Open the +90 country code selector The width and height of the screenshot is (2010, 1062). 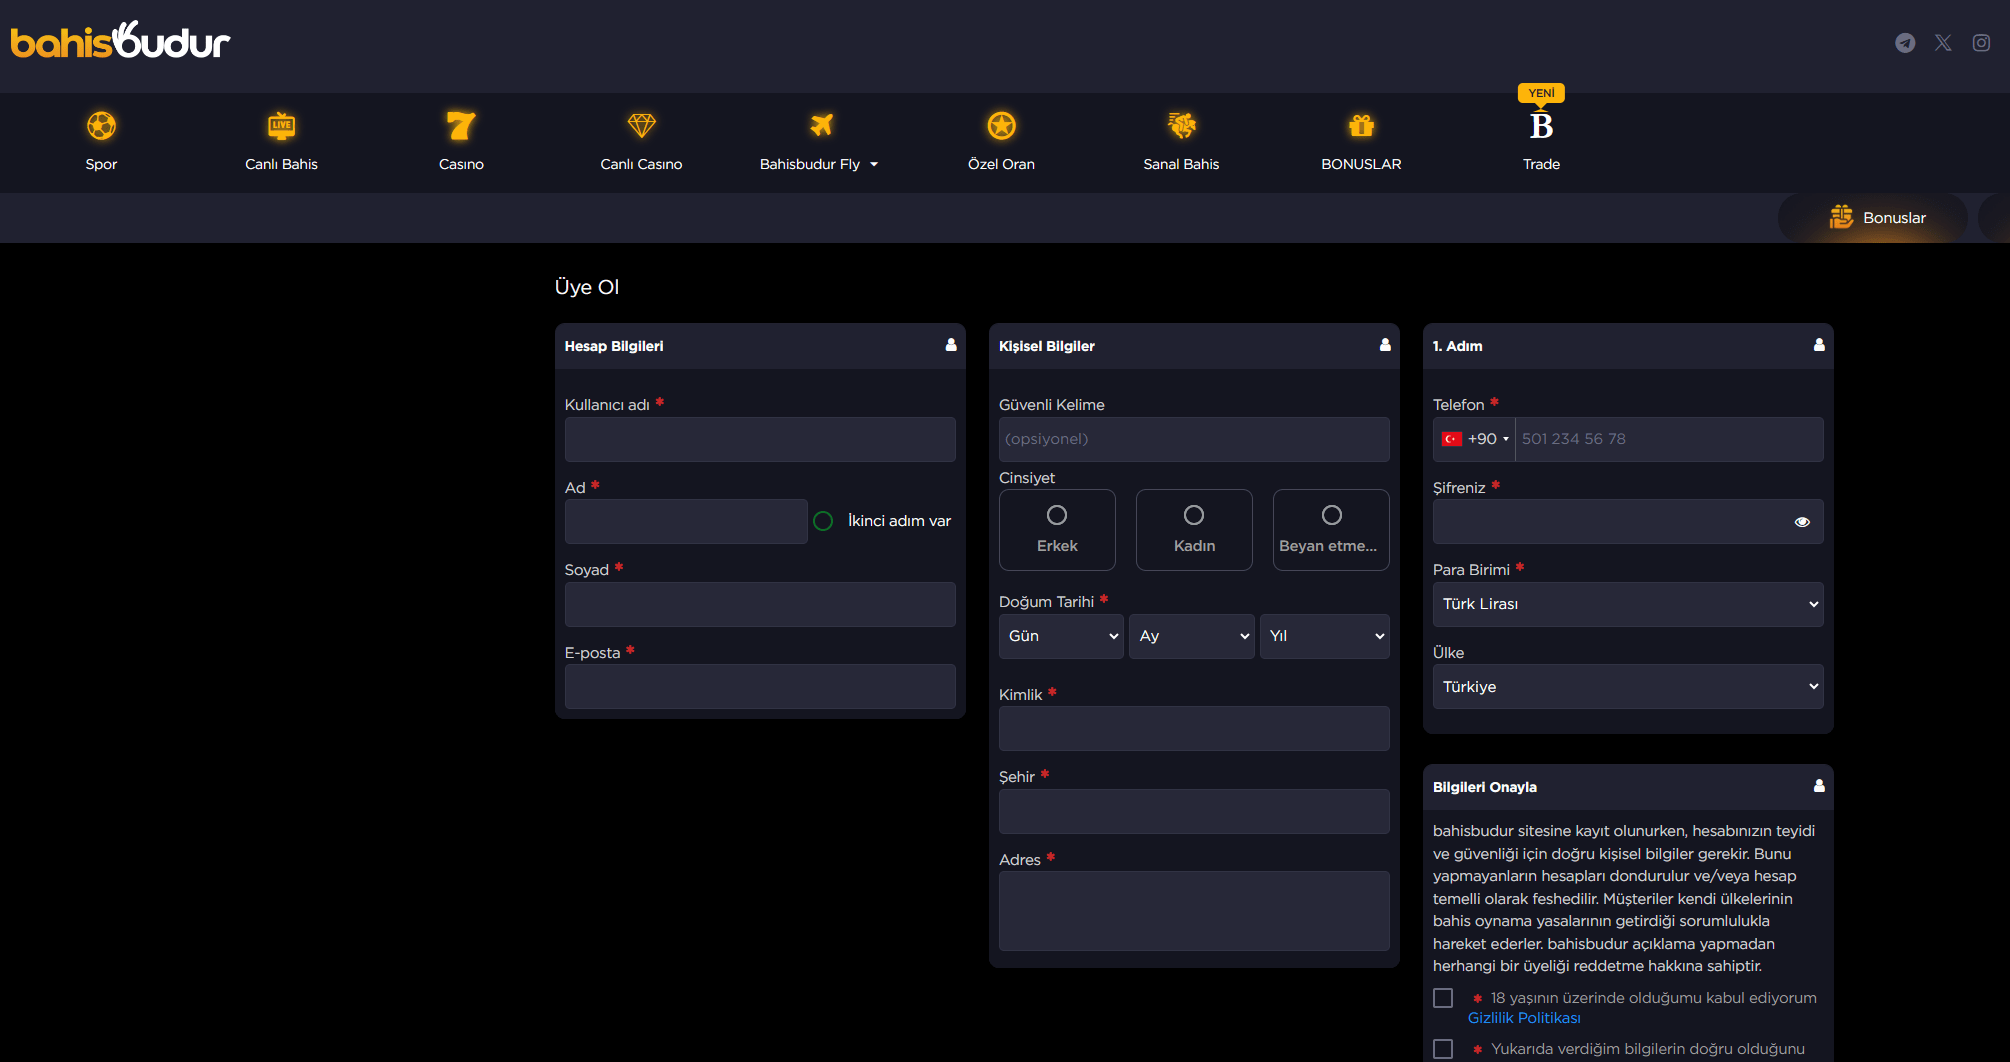1475,439
